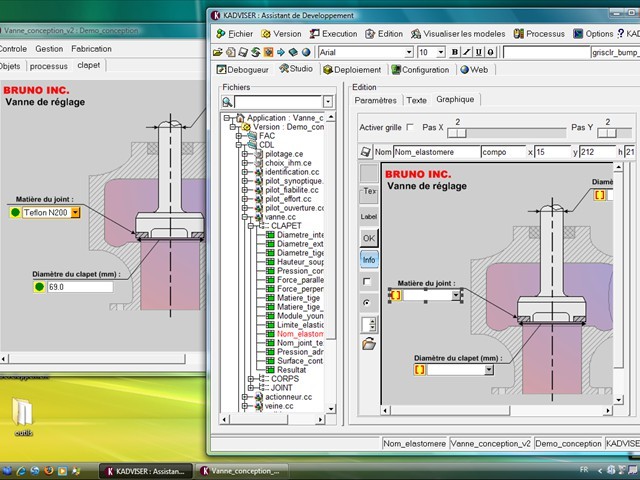Image resolution: width=640 pixels, height=480 pixels.
Task: Open the Arial font dropdown
Action: (409, 52)
